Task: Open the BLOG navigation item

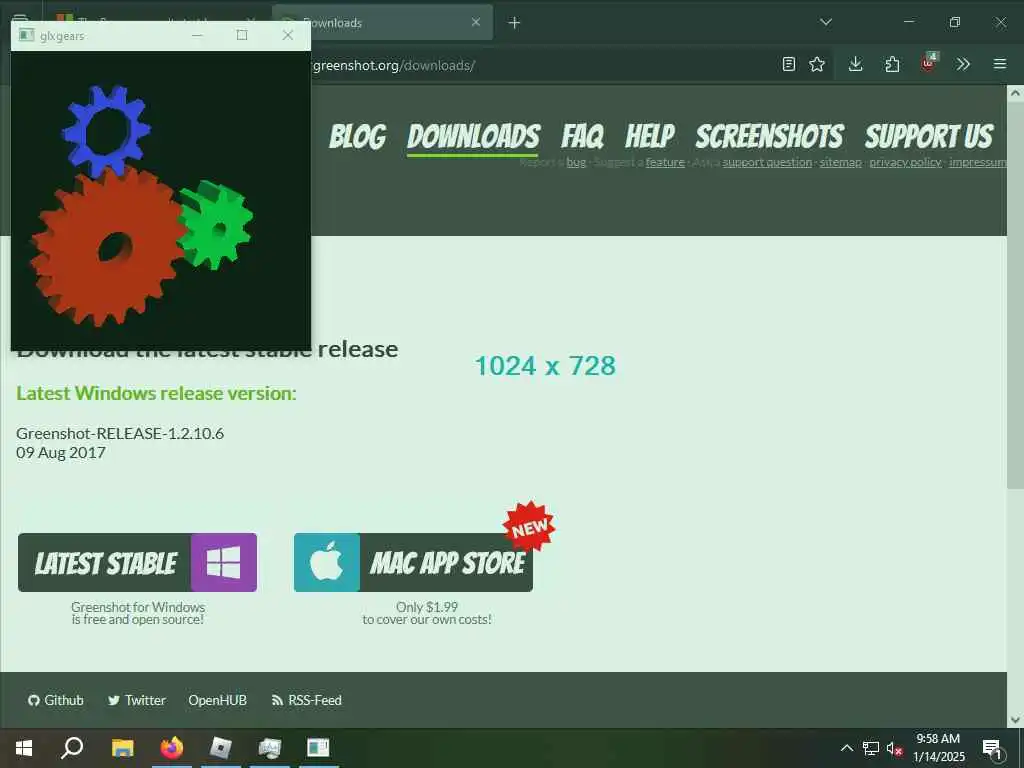Action: coord(357,136)
